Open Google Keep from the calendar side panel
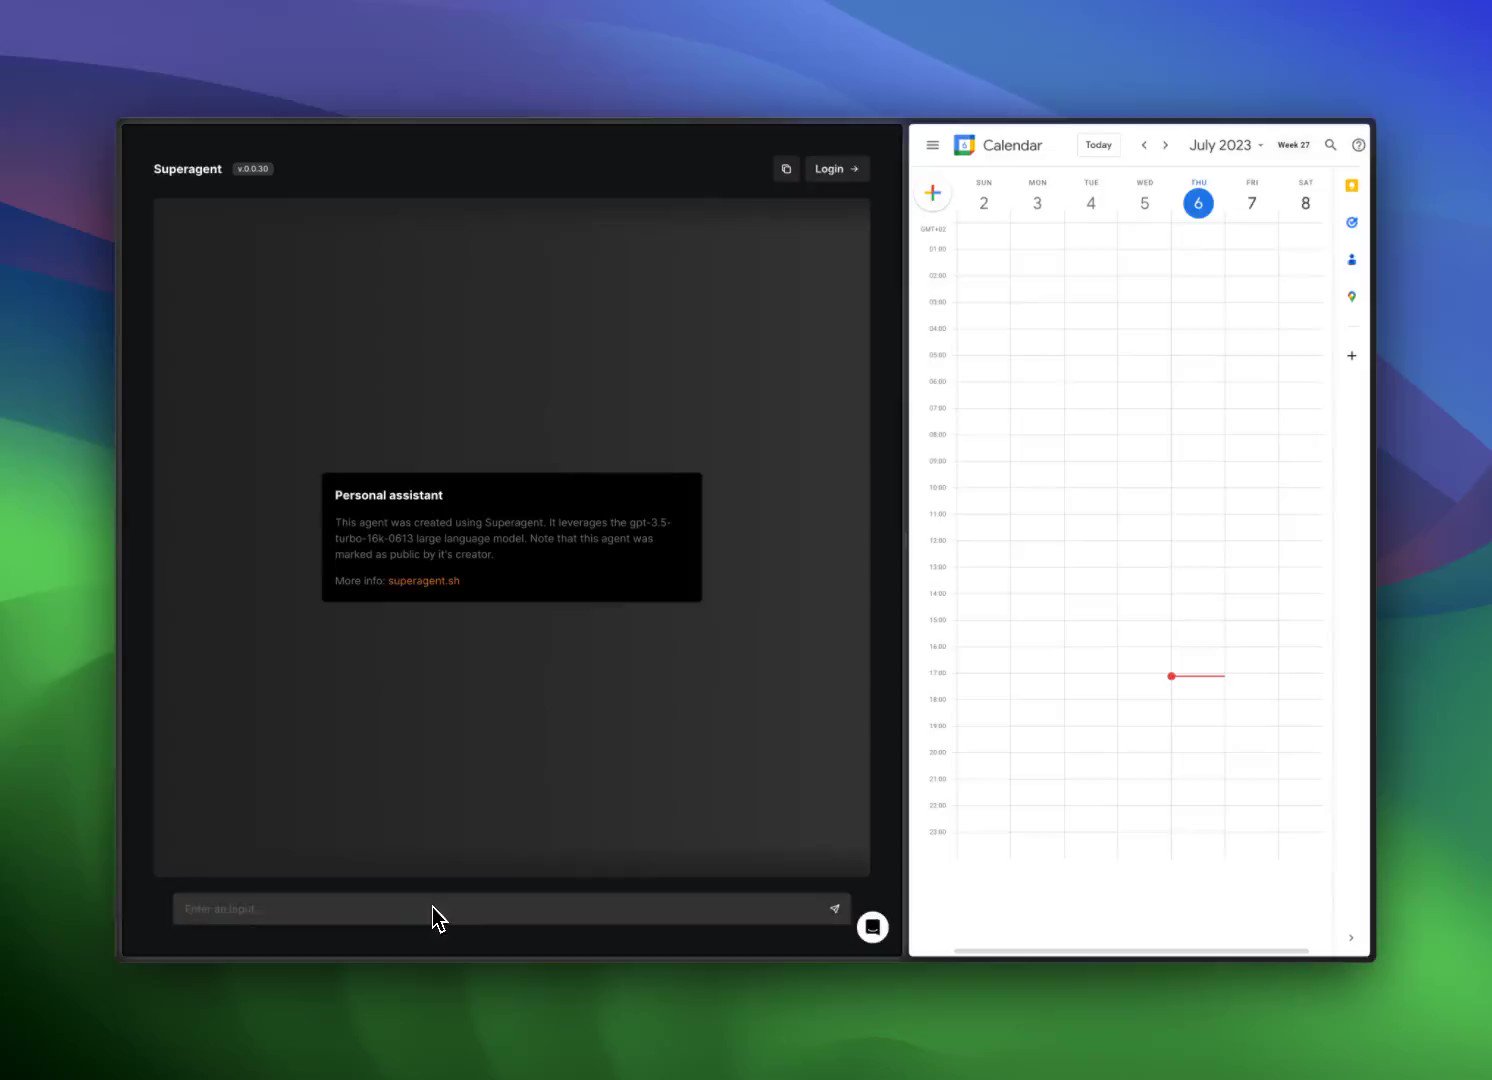 tap(1352, 185)
